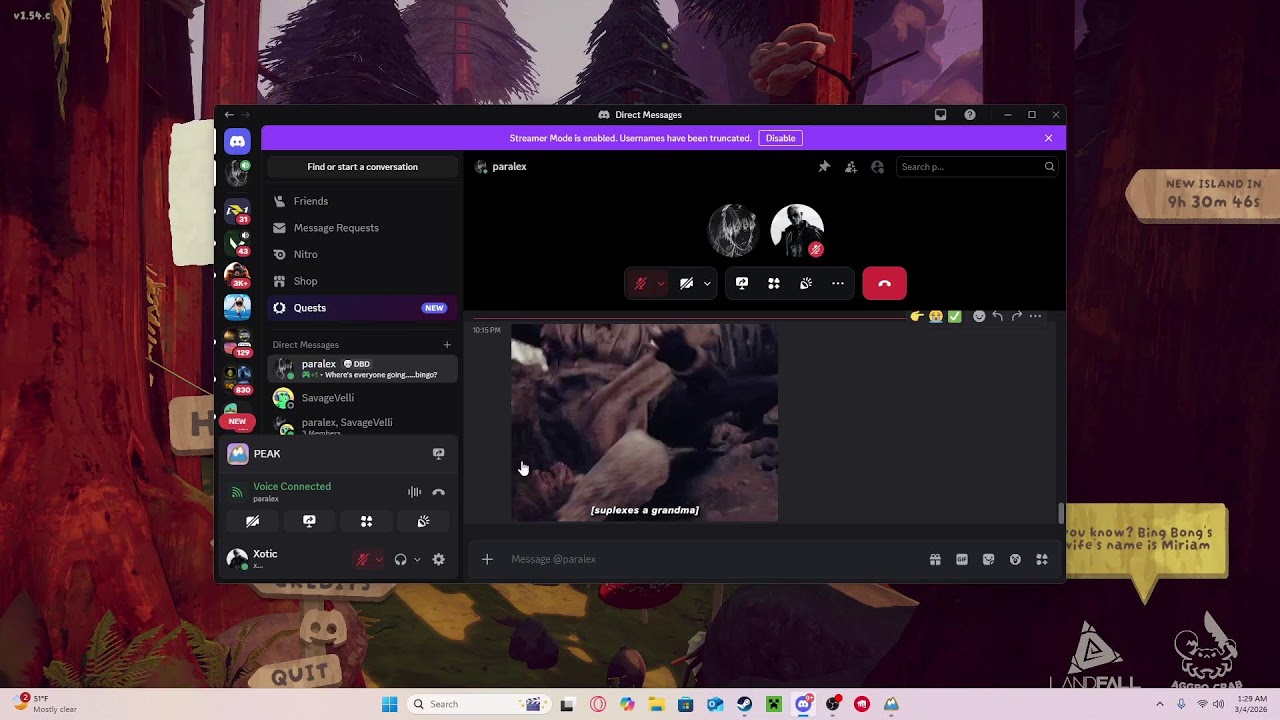The height and width of the screenshot is (720, 1280).
Task: Toggle noise suppression in voice panel
Action: point(414,492)
